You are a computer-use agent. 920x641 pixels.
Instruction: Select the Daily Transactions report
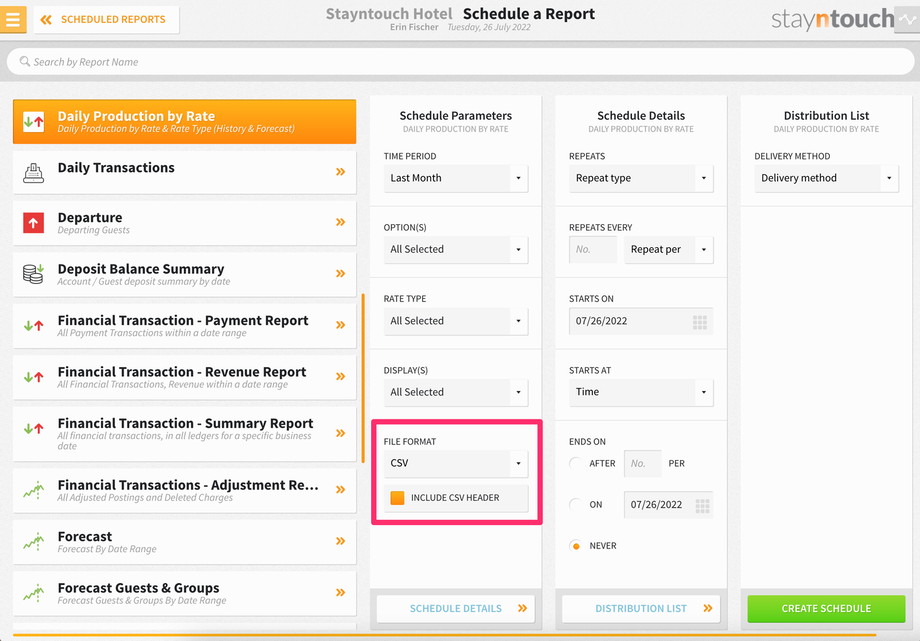tap(184, 172)
